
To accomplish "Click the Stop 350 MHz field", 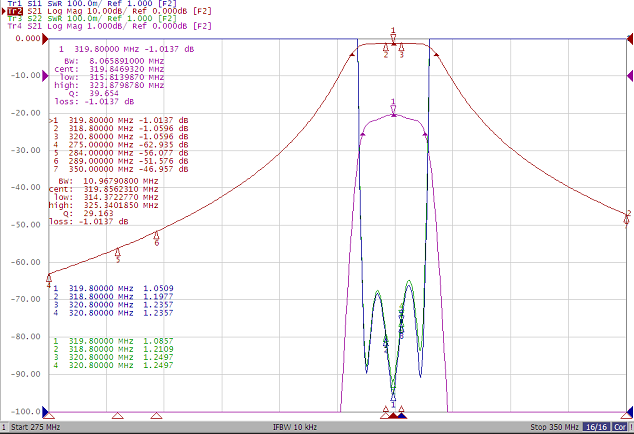I will pos(554,427).
